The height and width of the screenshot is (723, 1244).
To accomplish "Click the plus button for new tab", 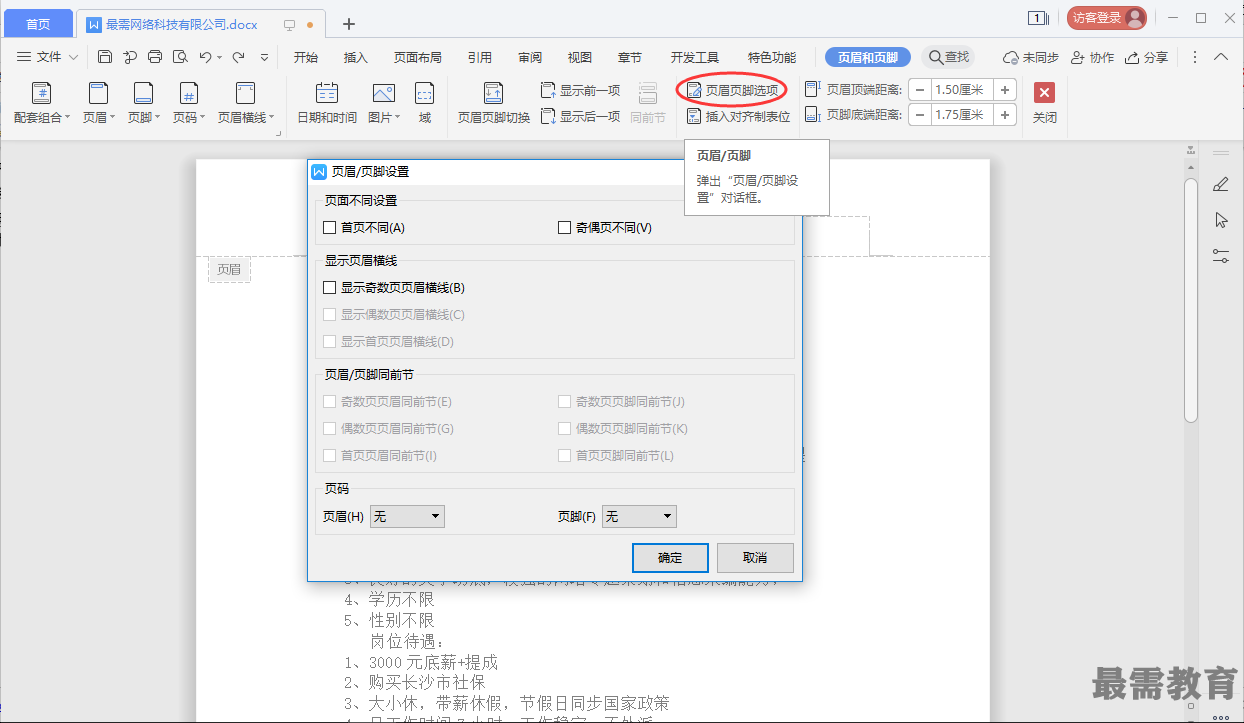I will pyautogui.click(x=349, y=24).
